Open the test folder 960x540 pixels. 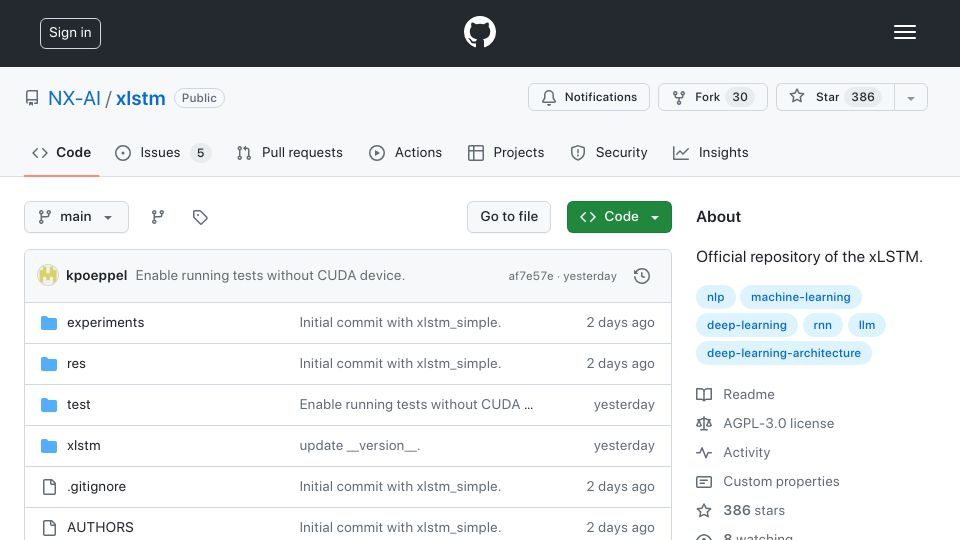pos(78,405)
